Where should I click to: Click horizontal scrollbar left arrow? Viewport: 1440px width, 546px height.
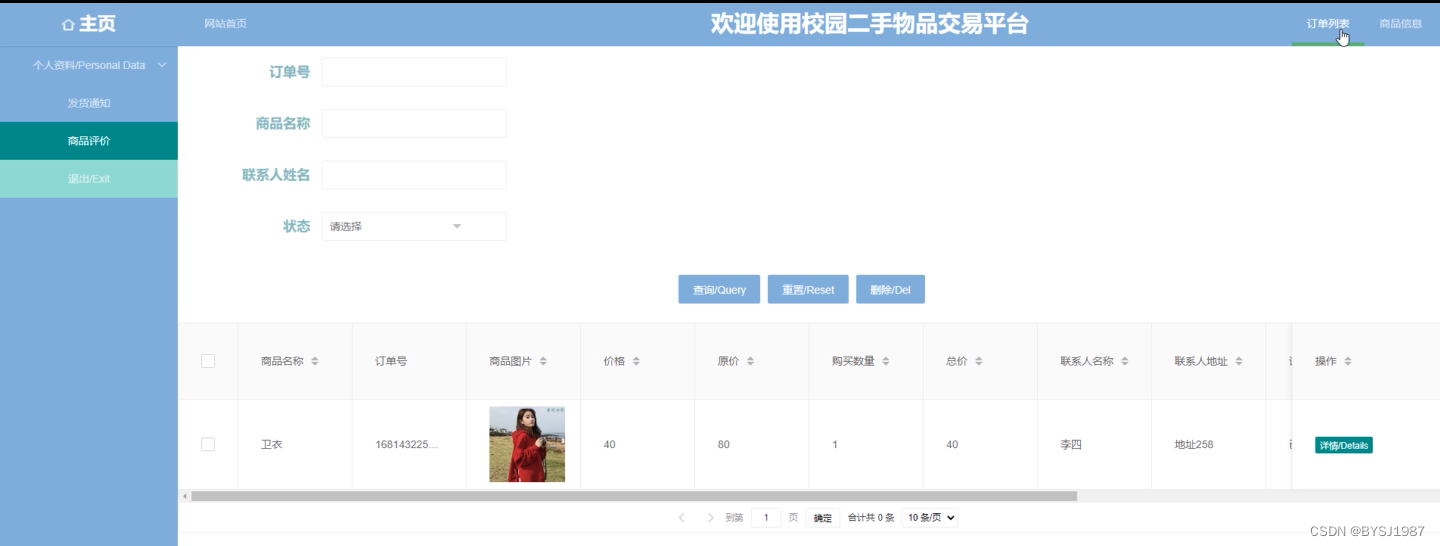(x=184, y=496)
